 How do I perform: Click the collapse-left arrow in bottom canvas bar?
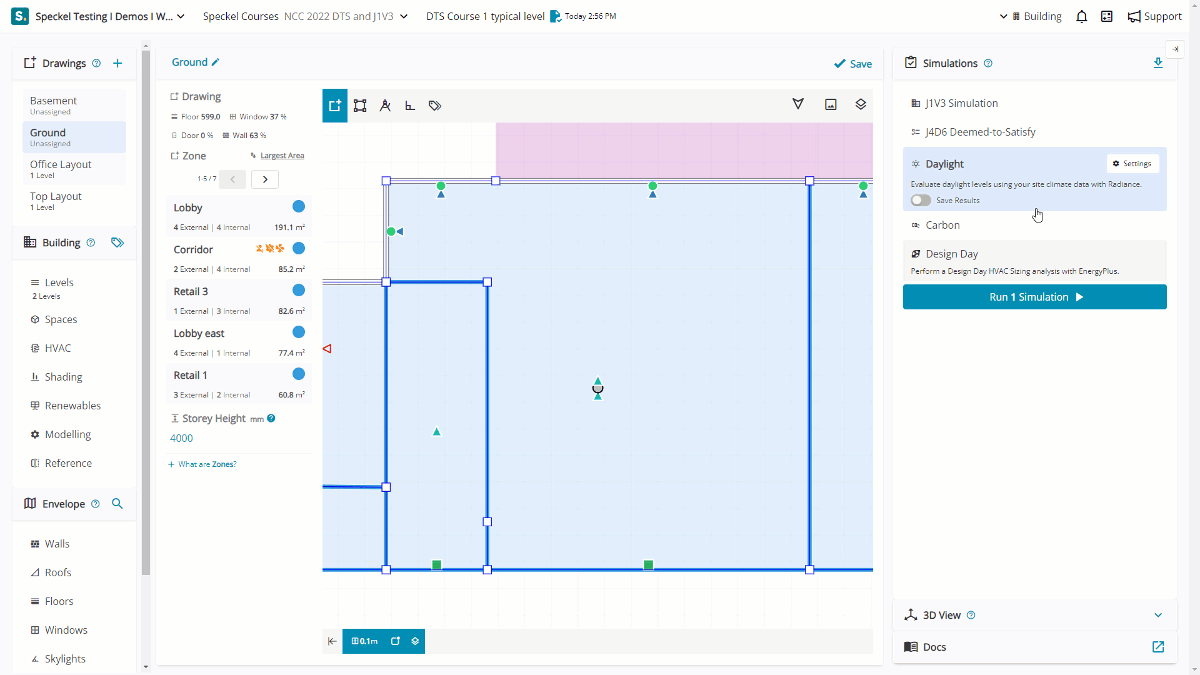(332, 641)
